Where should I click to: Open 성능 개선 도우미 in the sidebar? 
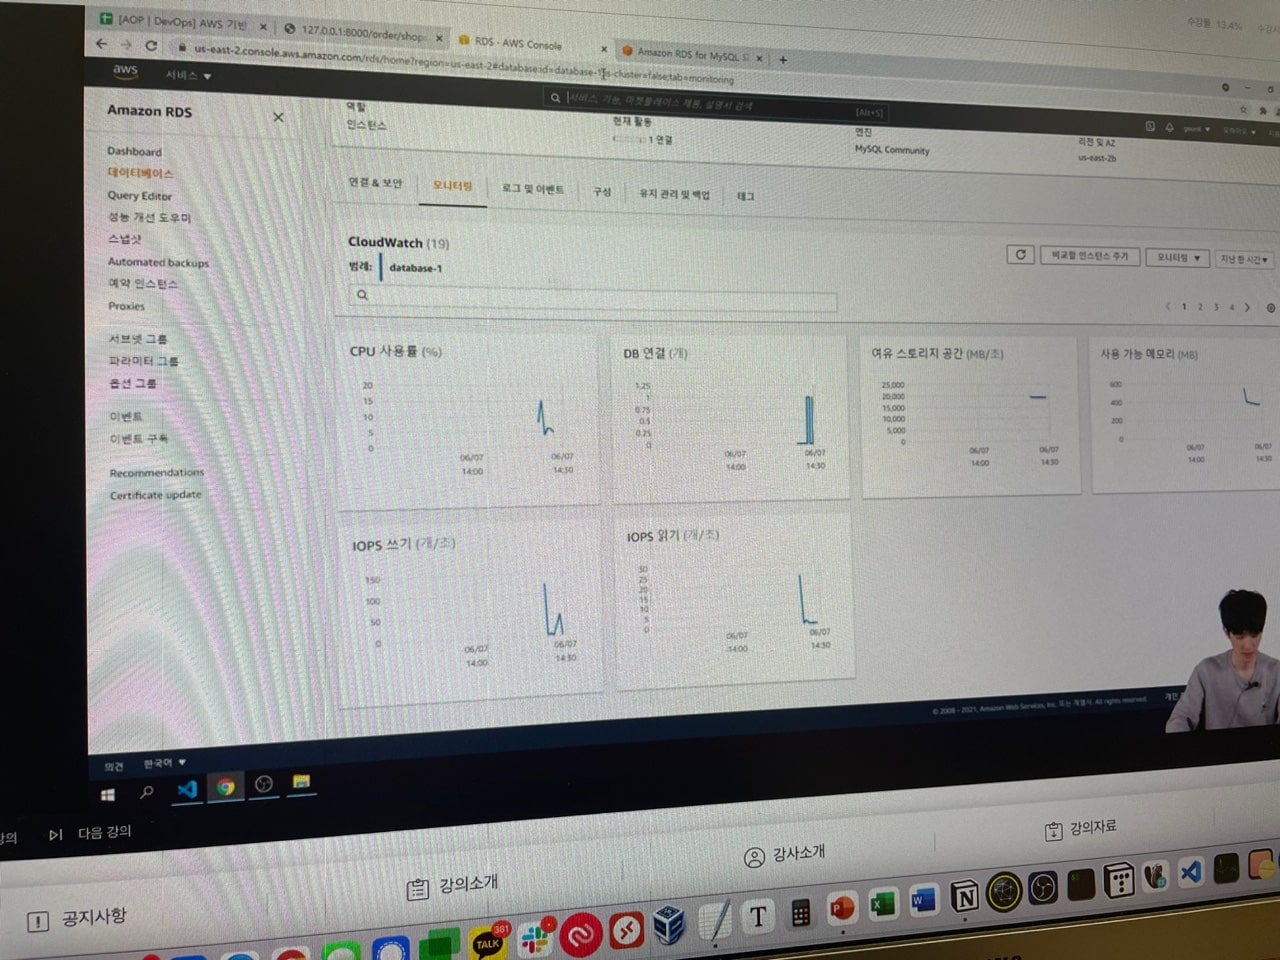pyautogui.click(x=149, y=217)
